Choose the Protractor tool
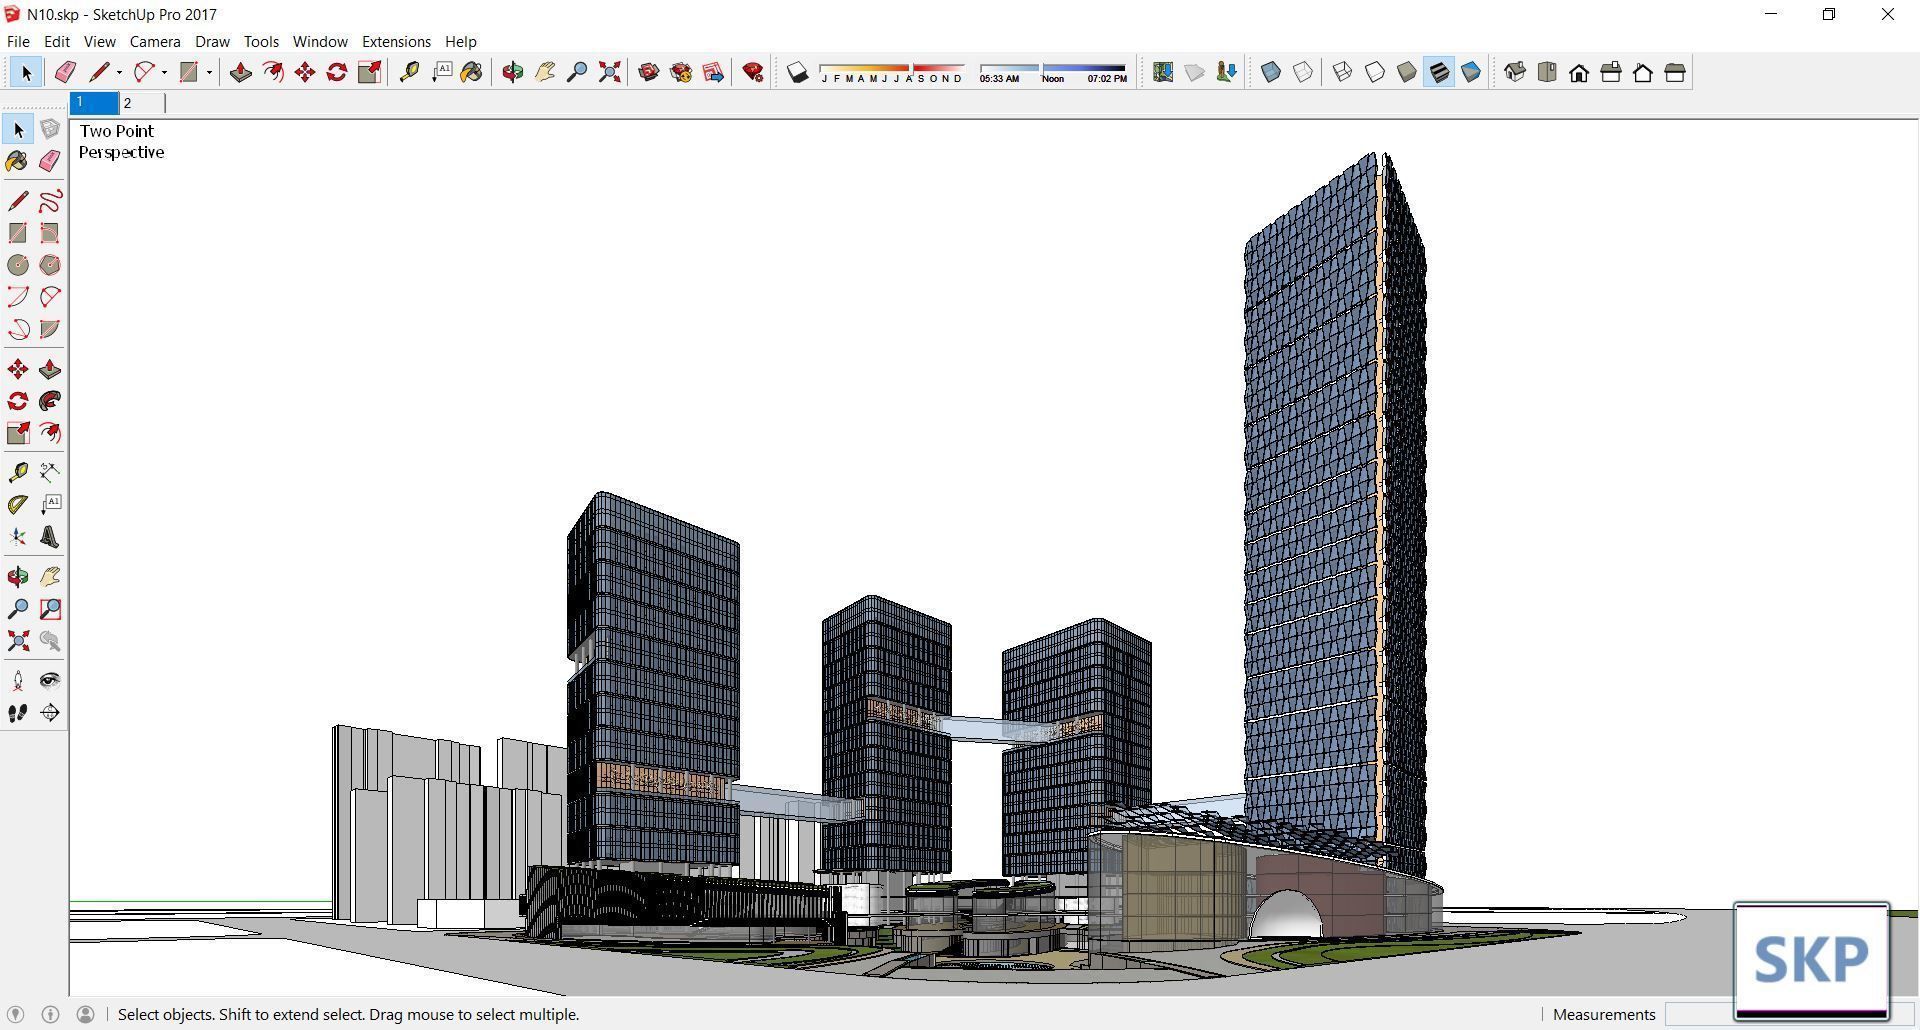Screen dimensions: 1920x1030 [18, 505]
